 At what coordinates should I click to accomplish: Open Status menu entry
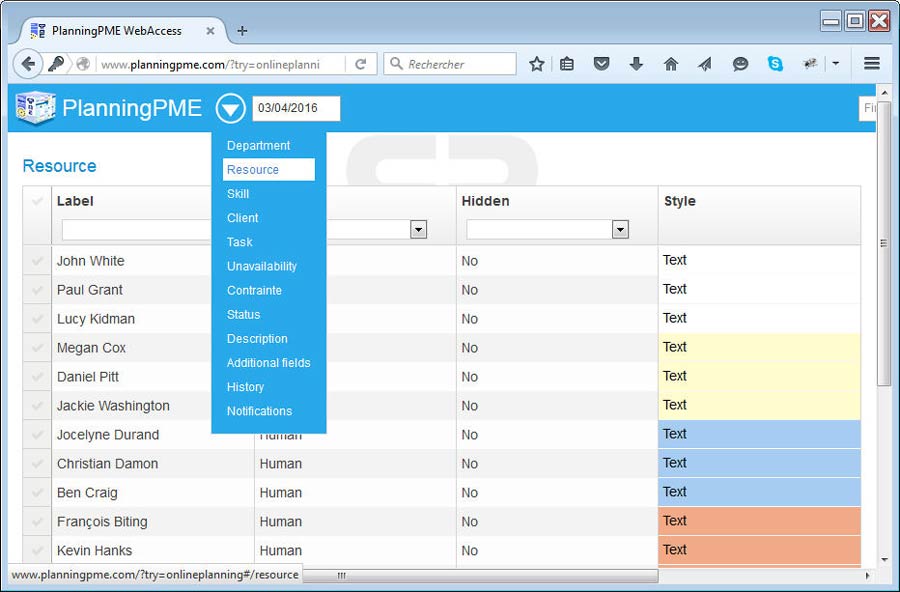[x=243, y=315]
